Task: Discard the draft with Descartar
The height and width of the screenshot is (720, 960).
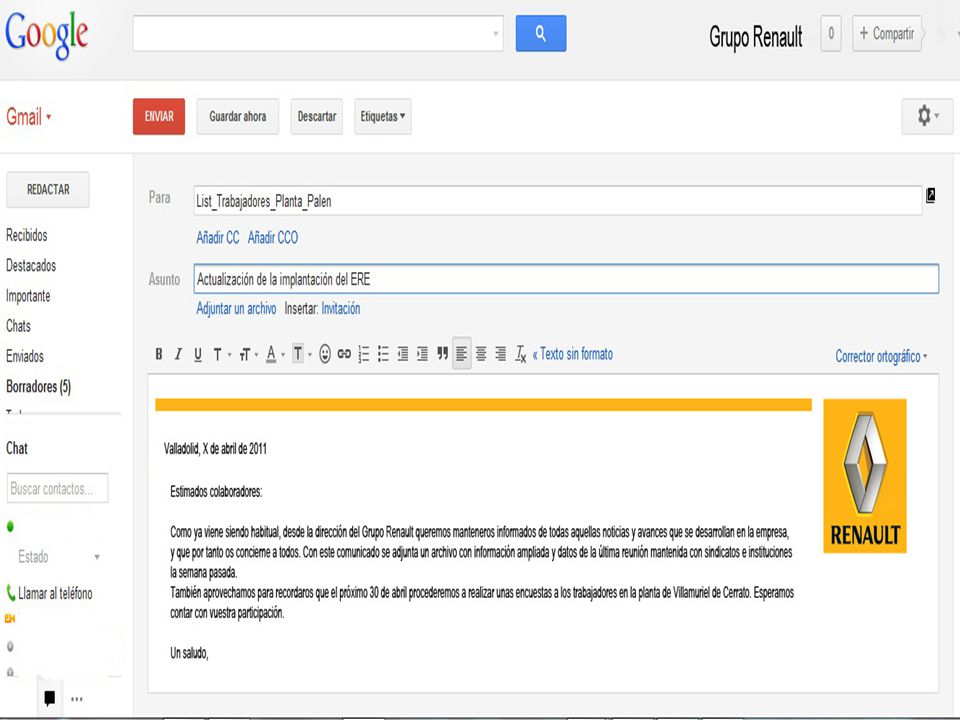Action: 317,116
